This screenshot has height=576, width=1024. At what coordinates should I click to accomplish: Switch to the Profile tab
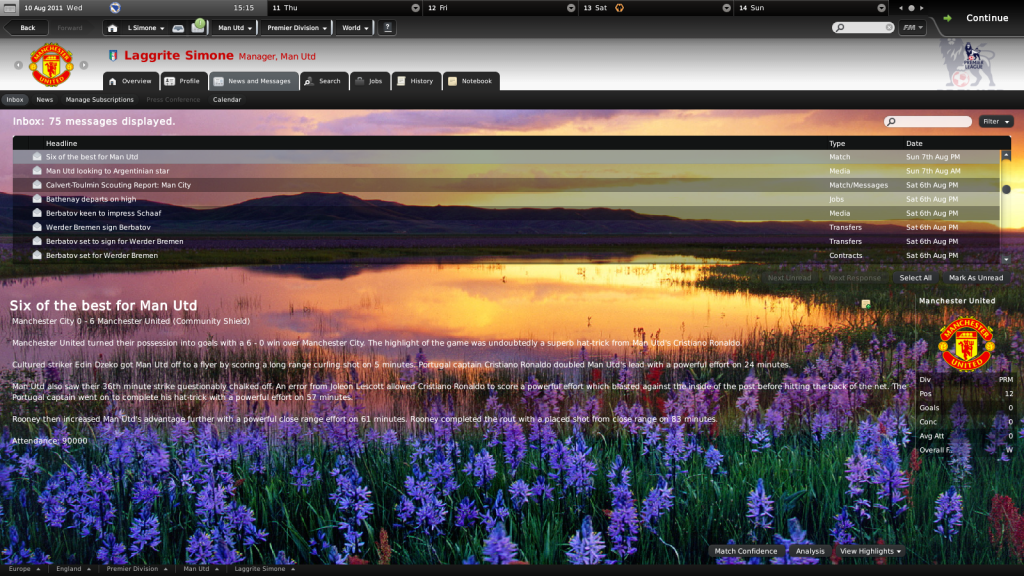[184, 81]
